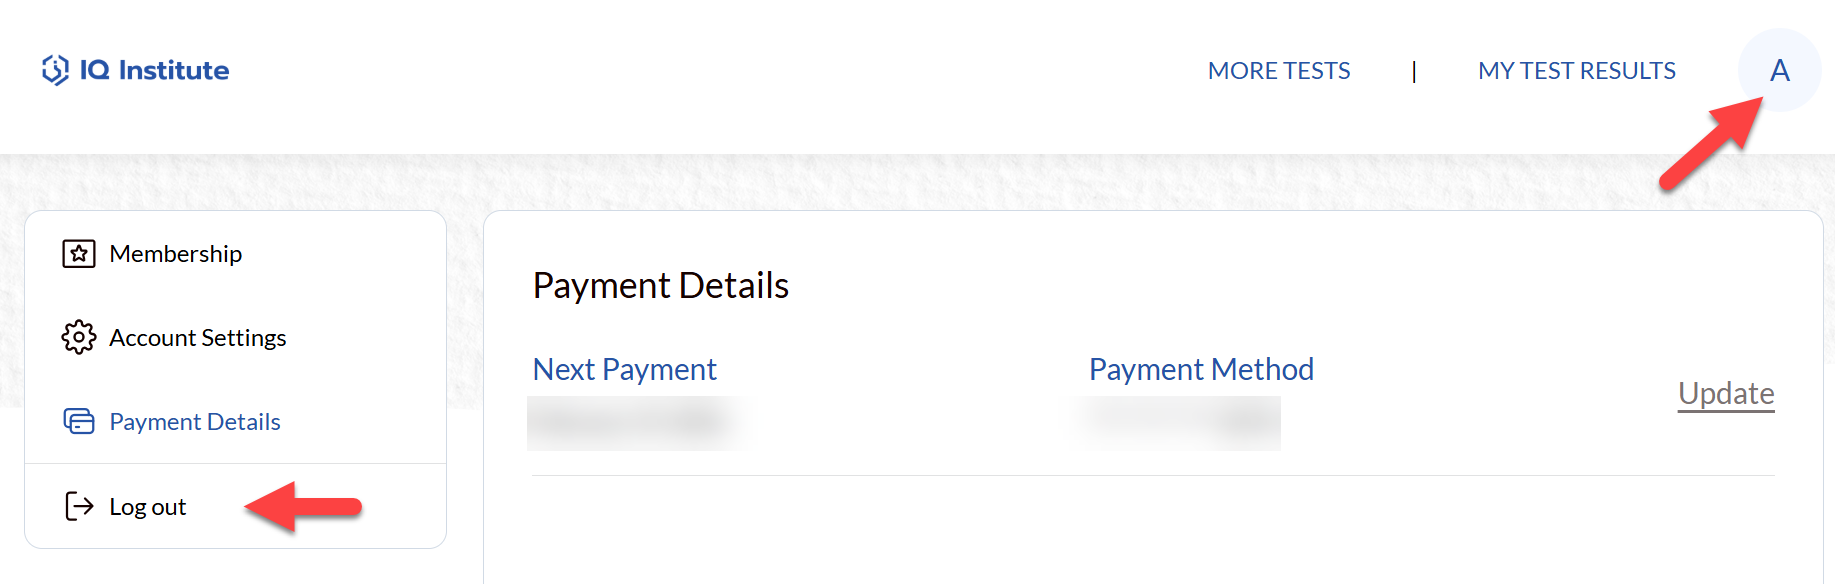This screenshot has width=1835, height=584.
Task: Click the IQ Institute brand name text
Action: 155,70
